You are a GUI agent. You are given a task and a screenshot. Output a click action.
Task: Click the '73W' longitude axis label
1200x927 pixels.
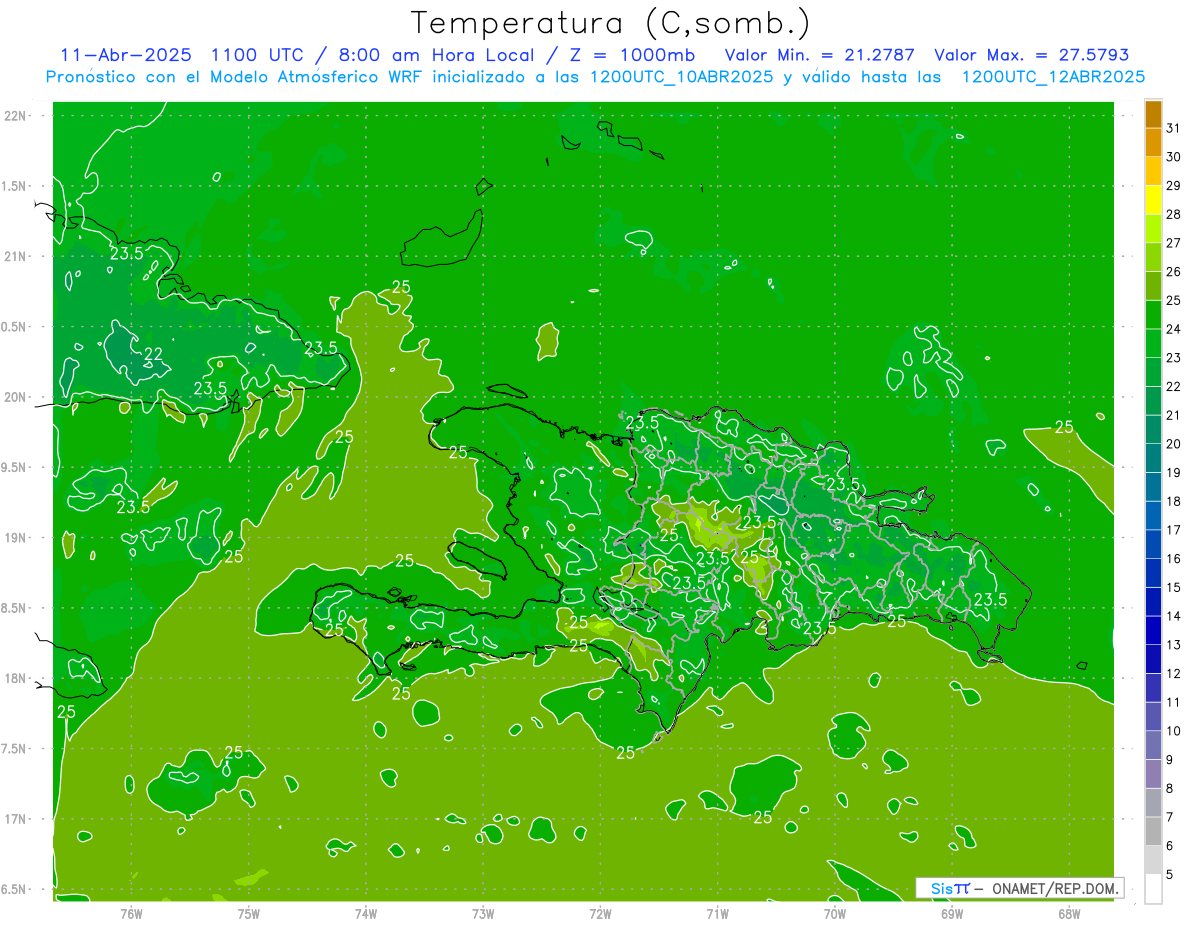(483, 914)
